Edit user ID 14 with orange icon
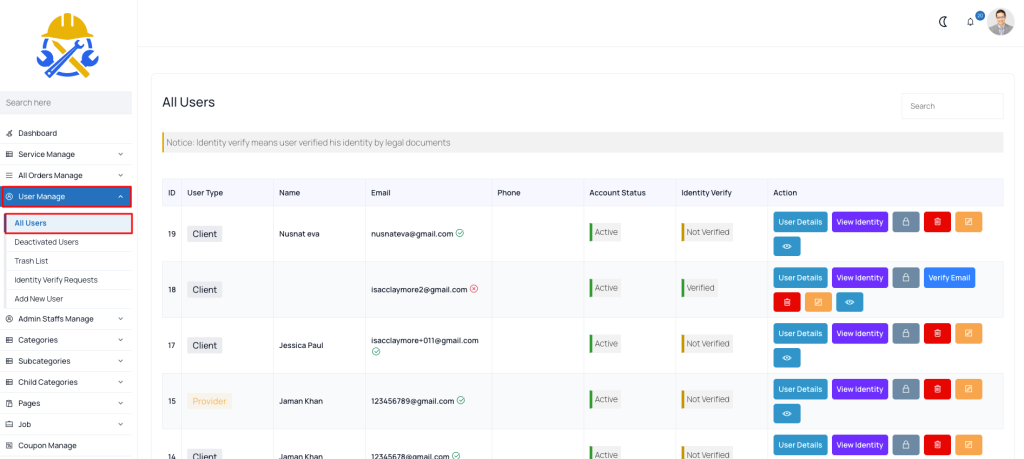 [968, 445]
